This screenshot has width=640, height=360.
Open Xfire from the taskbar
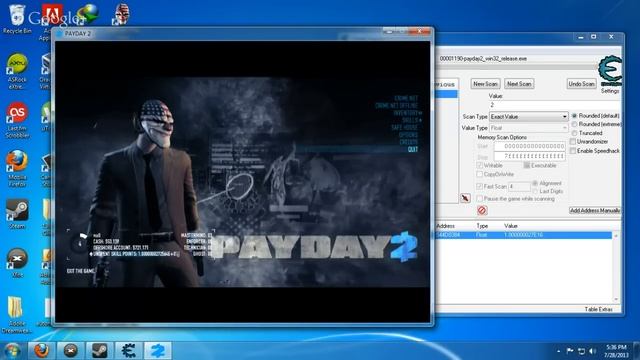pos(71,351)
